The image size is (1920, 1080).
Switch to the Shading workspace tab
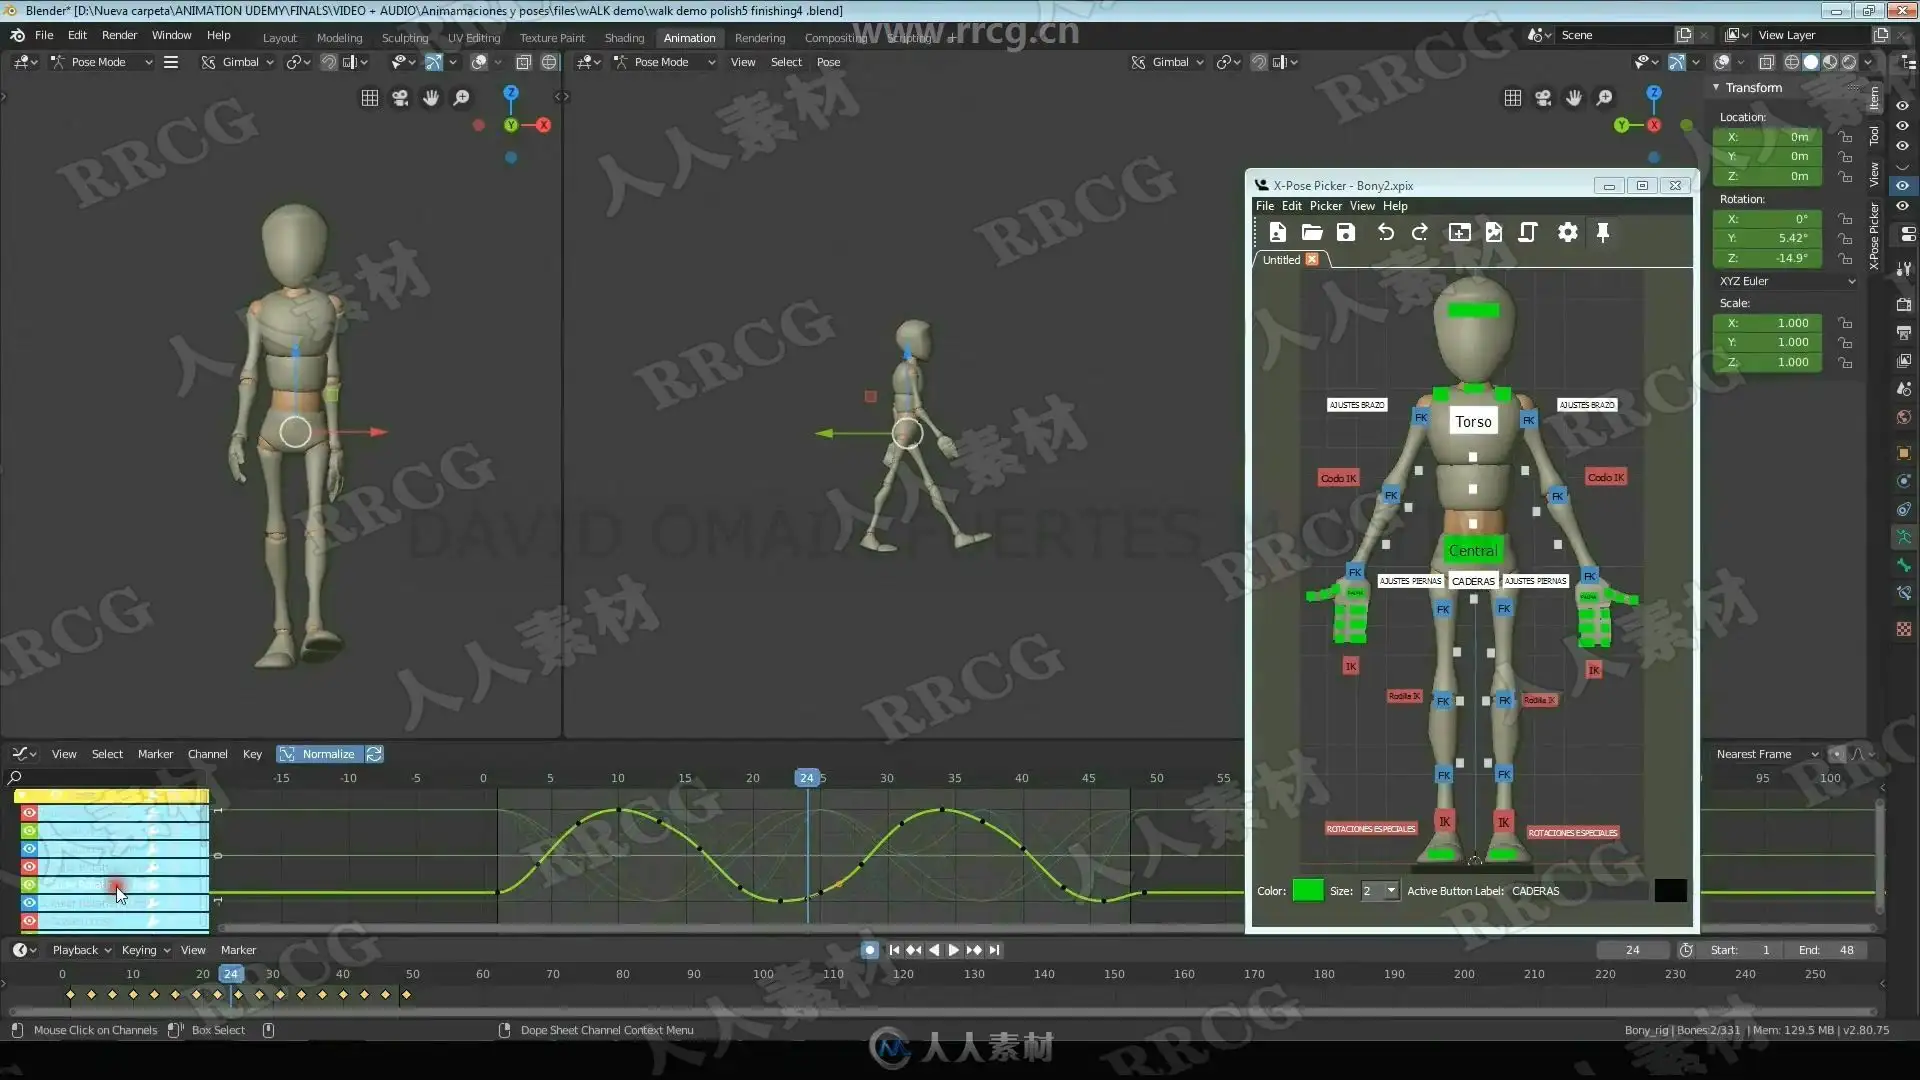point(624,38)
